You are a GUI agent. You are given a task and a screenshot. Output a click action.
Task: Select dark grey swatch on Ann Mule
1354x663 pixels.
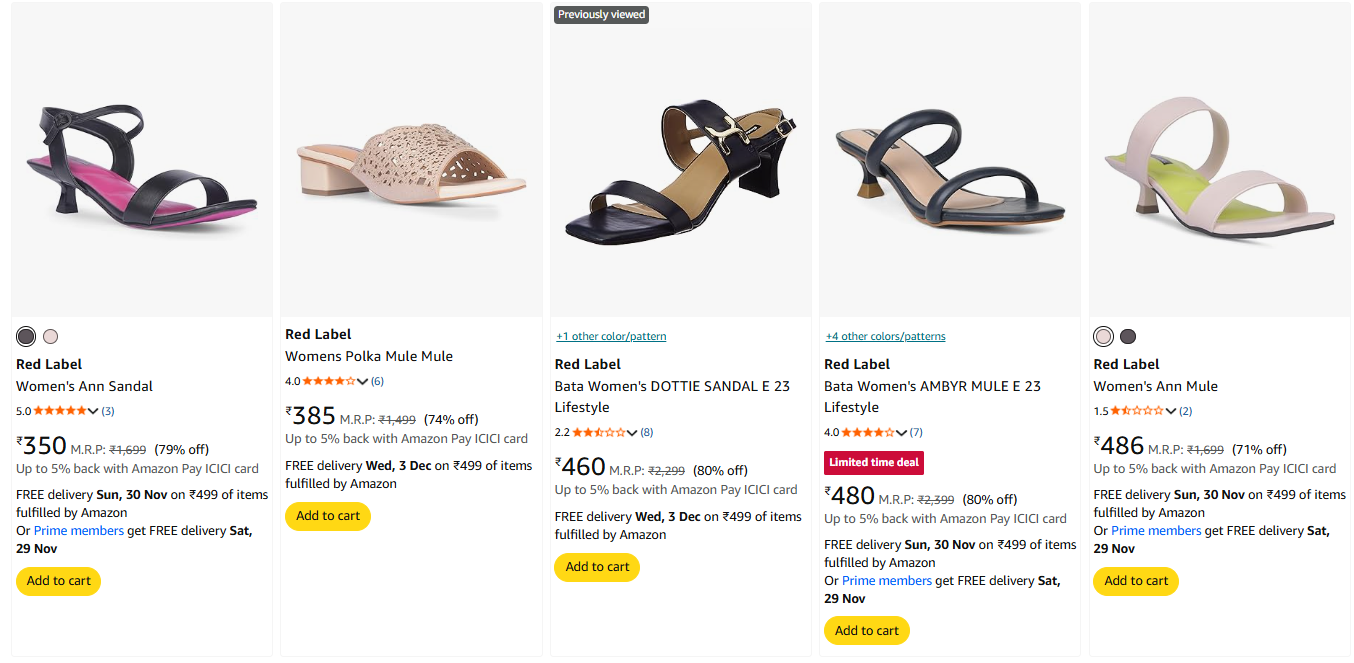[x=1128, y=337]
